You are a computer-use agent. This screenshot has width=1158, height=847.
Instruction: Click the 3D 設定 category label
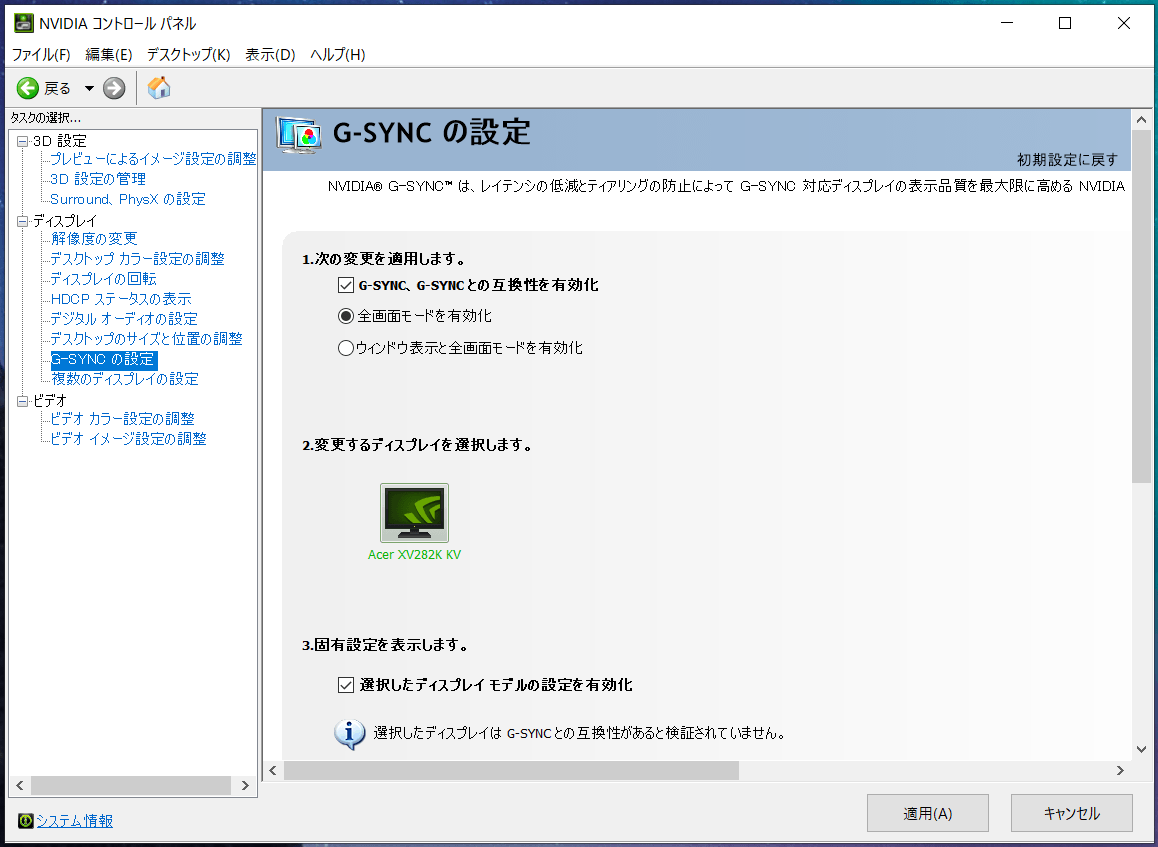[60, 140]
